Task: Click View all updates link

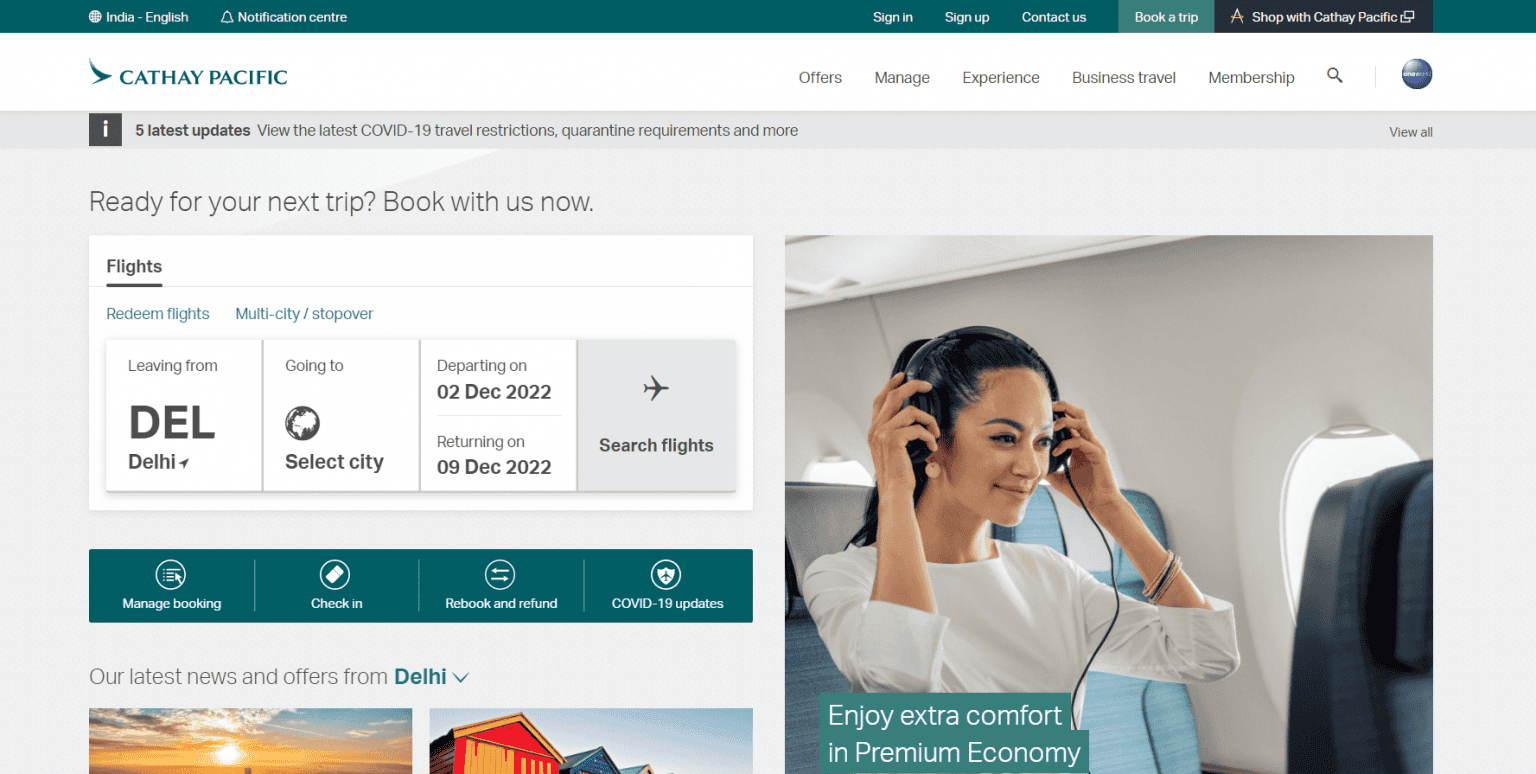Action: (x=1410, y=132)
